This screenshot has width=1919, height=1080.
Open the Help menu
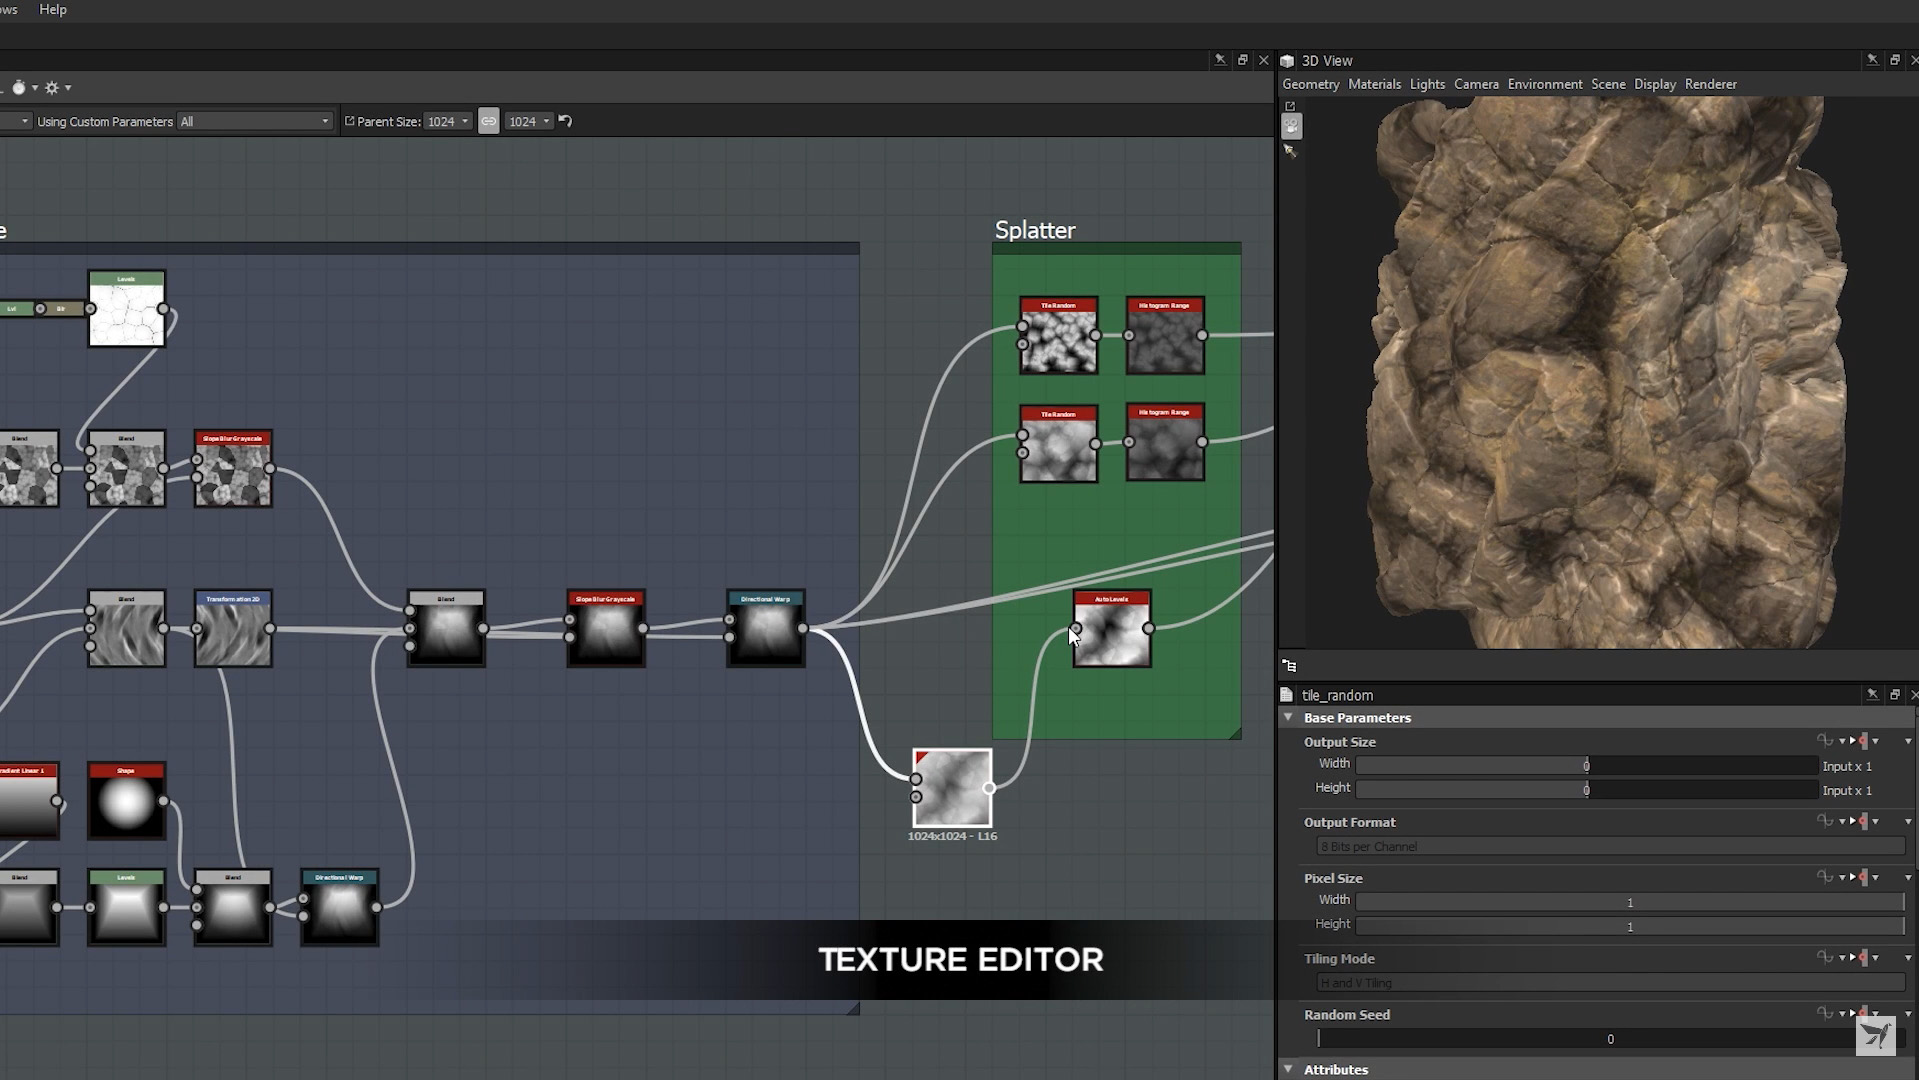(x=53, y=9)
